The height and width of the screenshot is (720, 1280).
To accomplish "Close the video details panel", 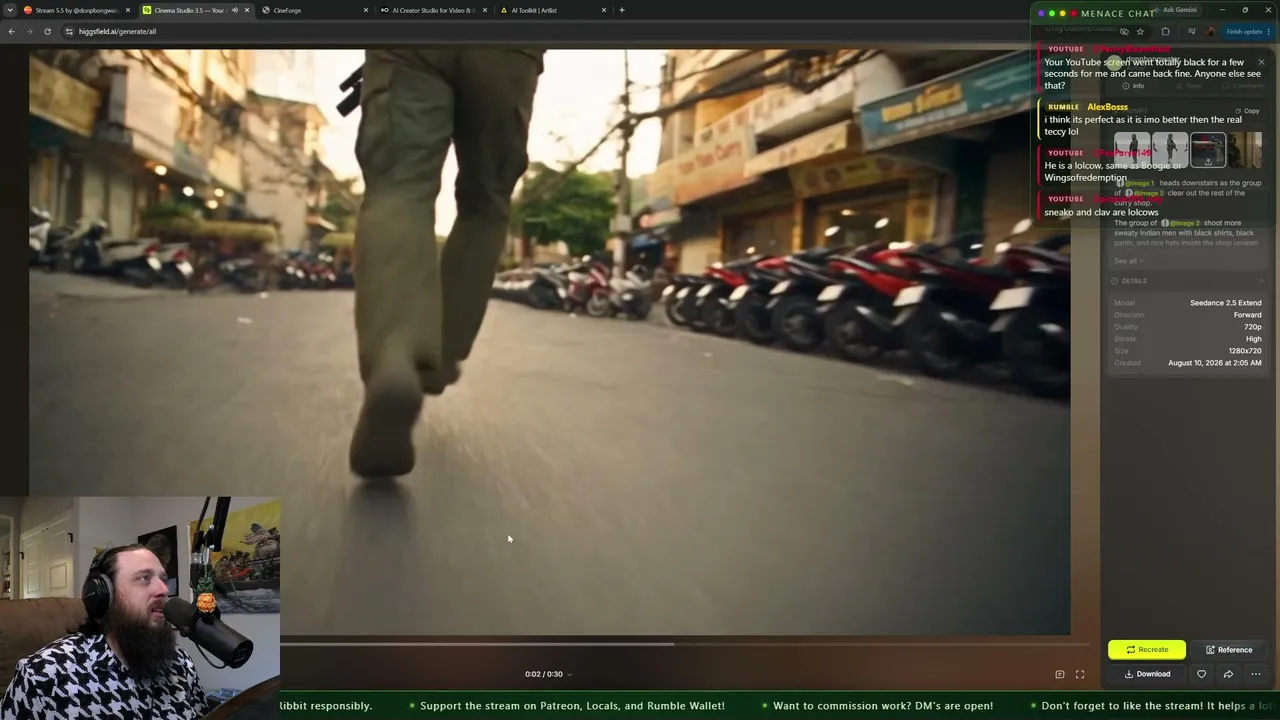I will click(x=1261, y=62).
